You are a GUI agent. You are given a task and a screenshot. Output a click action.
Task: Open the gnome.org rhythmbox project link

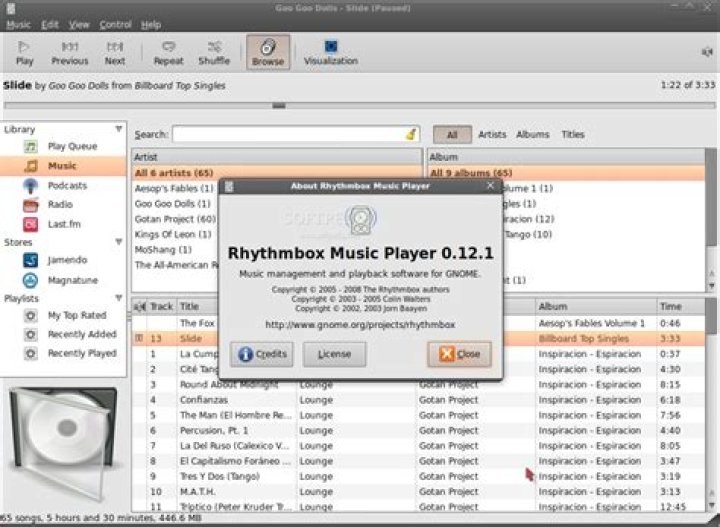360,325
